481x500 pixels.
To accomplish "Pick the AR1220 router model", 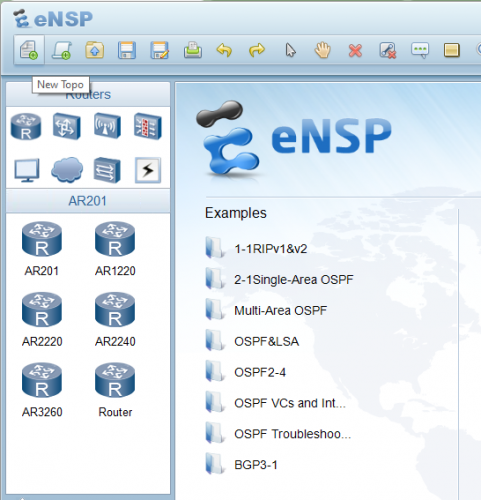I will click(115, 249).
